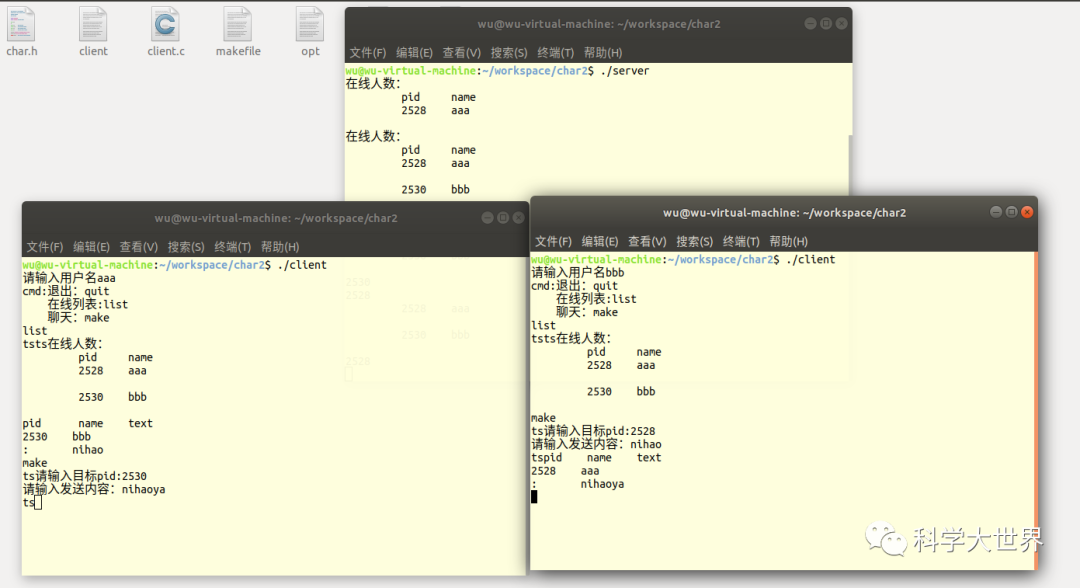This screenshot has height=588, width=1080.
Task: Open 帮助(H) menu in aaa client terminal
Action: (280, 246)
